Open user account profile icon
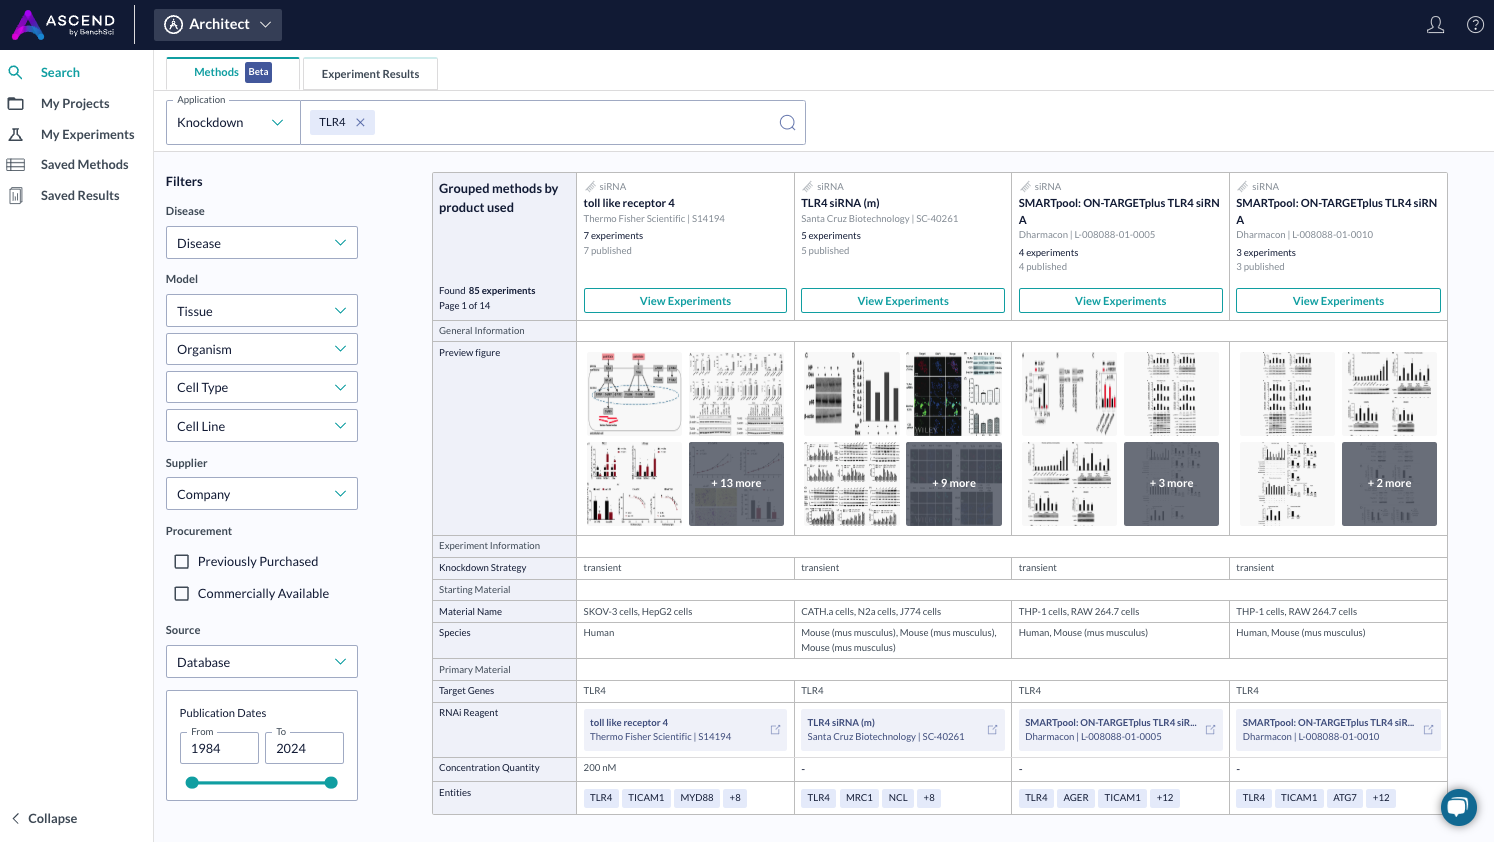Image resolution: width=1494 pixels, height=842 pixels. [1435, 25]
